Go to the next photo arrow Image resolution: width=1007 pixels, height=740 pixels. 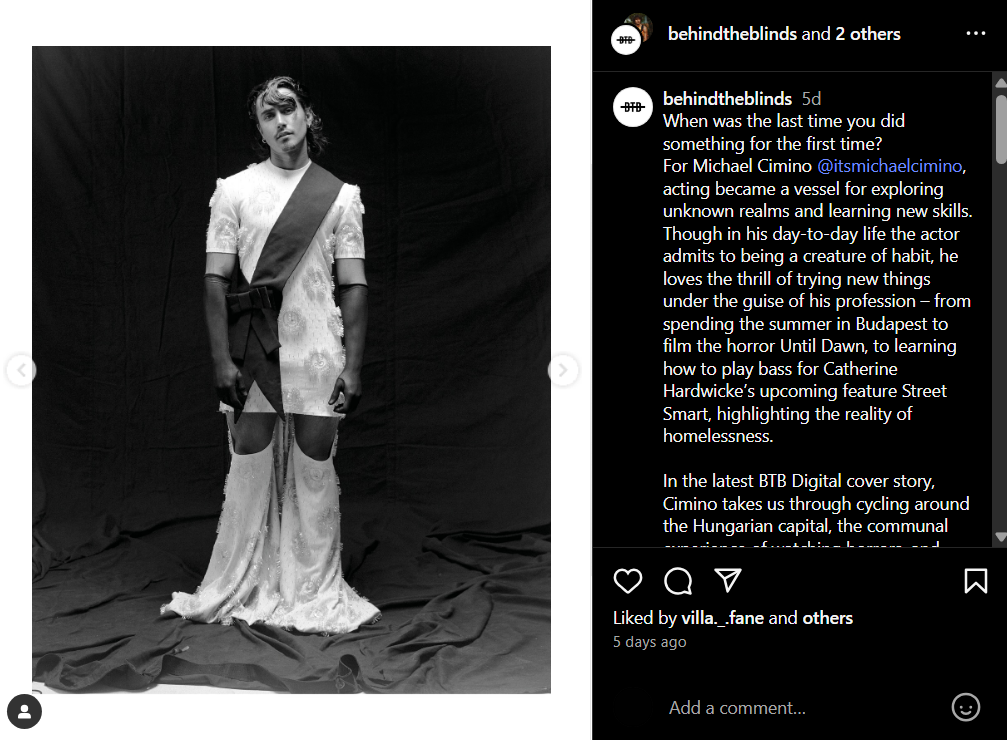563,370
